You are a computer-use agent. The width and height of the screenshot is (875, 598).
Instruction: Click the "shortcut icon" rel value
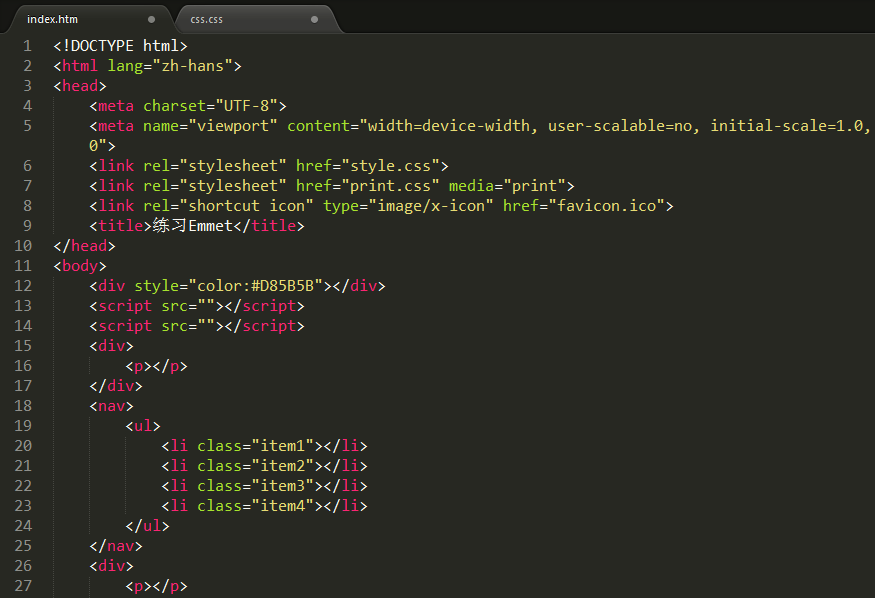pyautogui.click(x=247, y=206)
